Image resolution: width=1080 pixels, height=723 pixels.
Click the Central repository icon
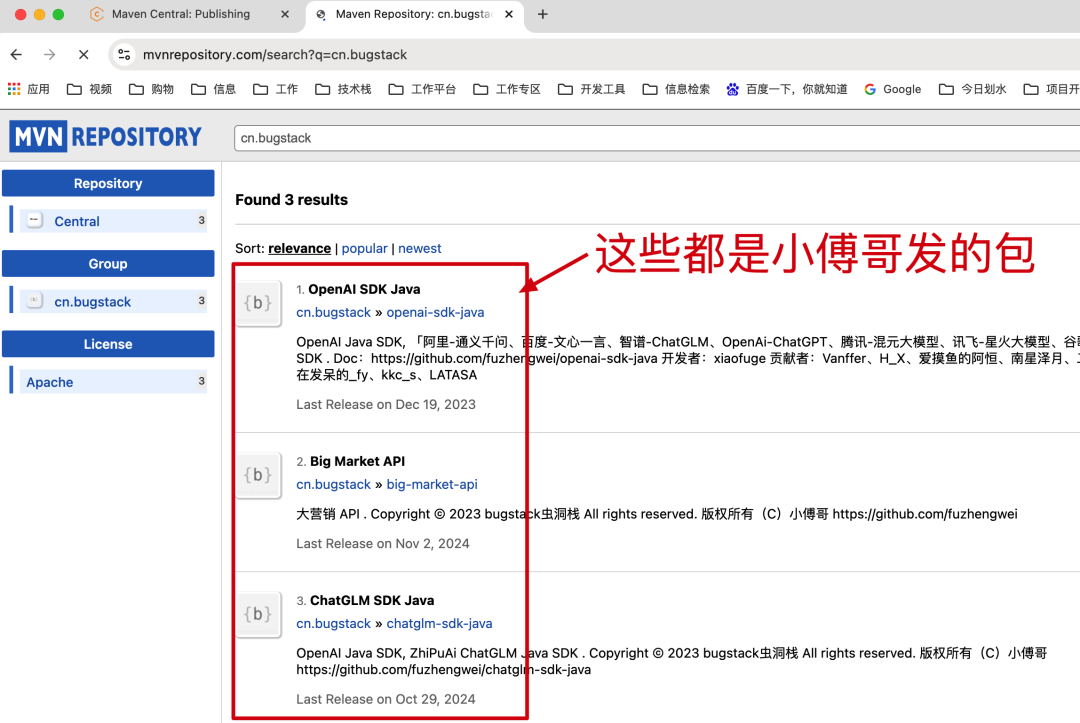pyautogui.click(x=34, y=220)
